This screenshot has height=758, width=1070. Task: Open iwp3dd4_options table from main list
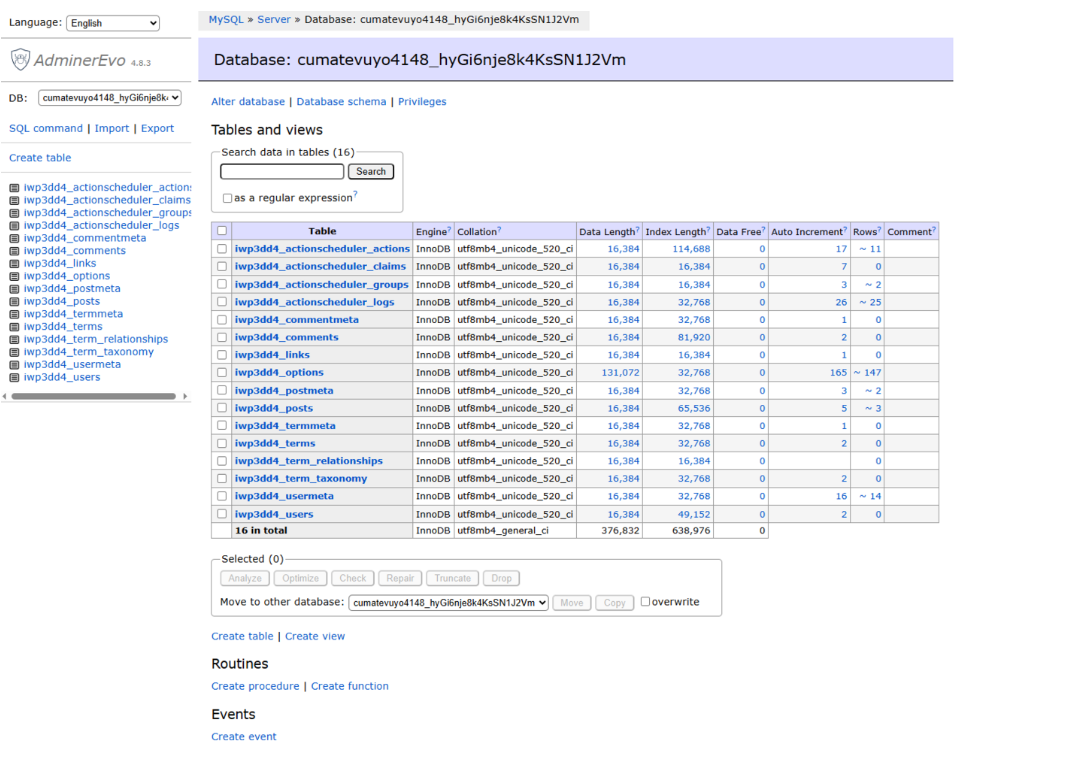(279, 373)
